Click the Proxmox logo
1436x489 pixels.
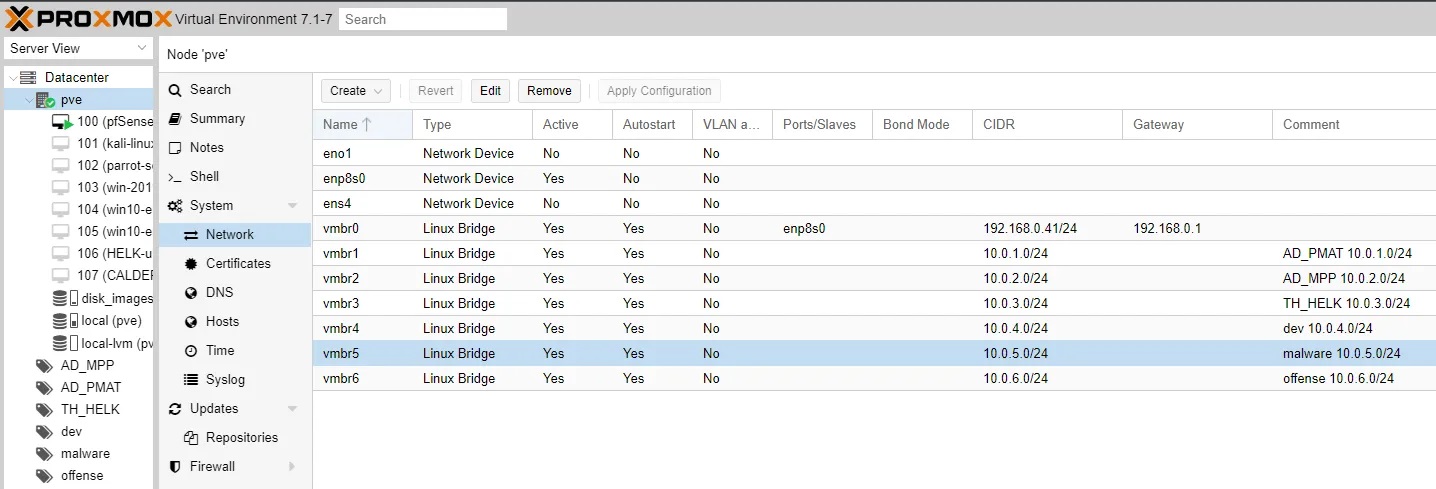pyautogui.click(x=88, y=18)
